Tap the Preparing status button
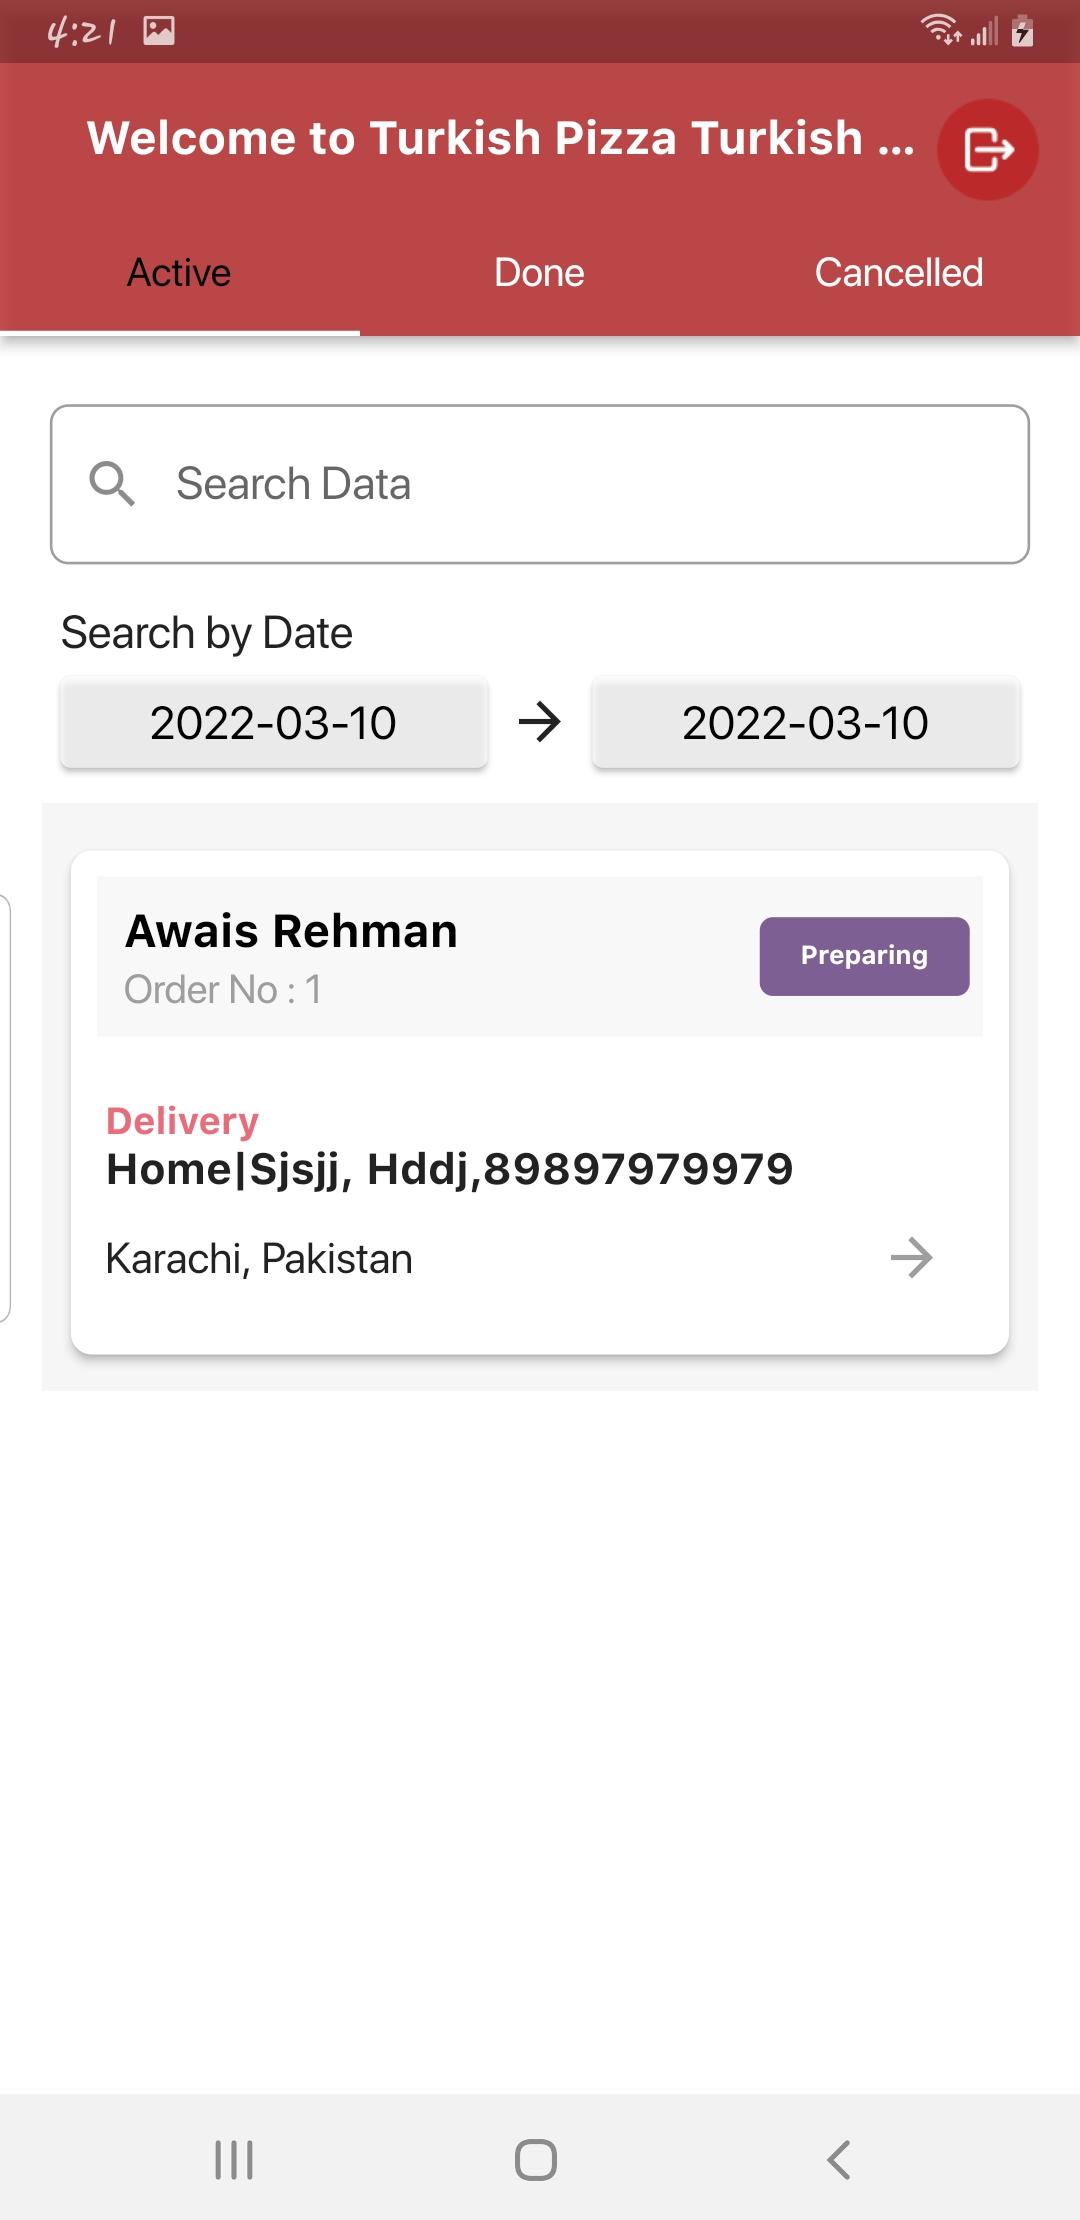Screen dimensions: 1080x2220 pos(864,956)
